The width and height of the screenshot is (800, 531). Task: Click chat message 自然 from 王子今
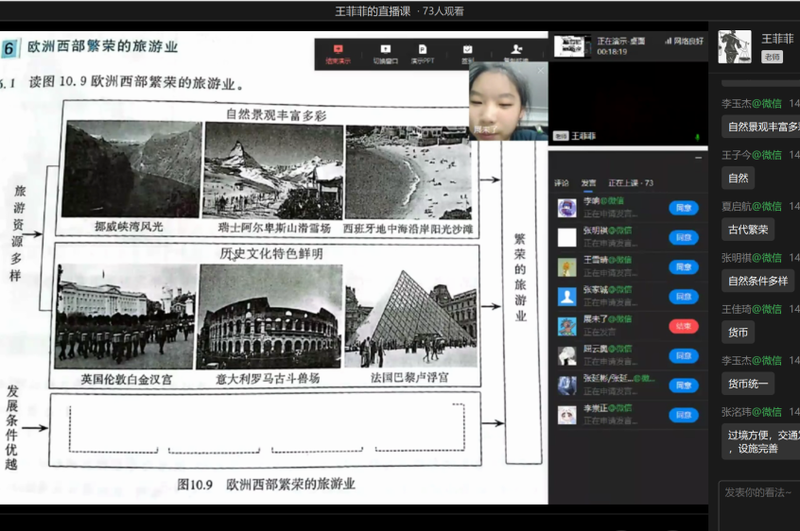tap(738, 178)
